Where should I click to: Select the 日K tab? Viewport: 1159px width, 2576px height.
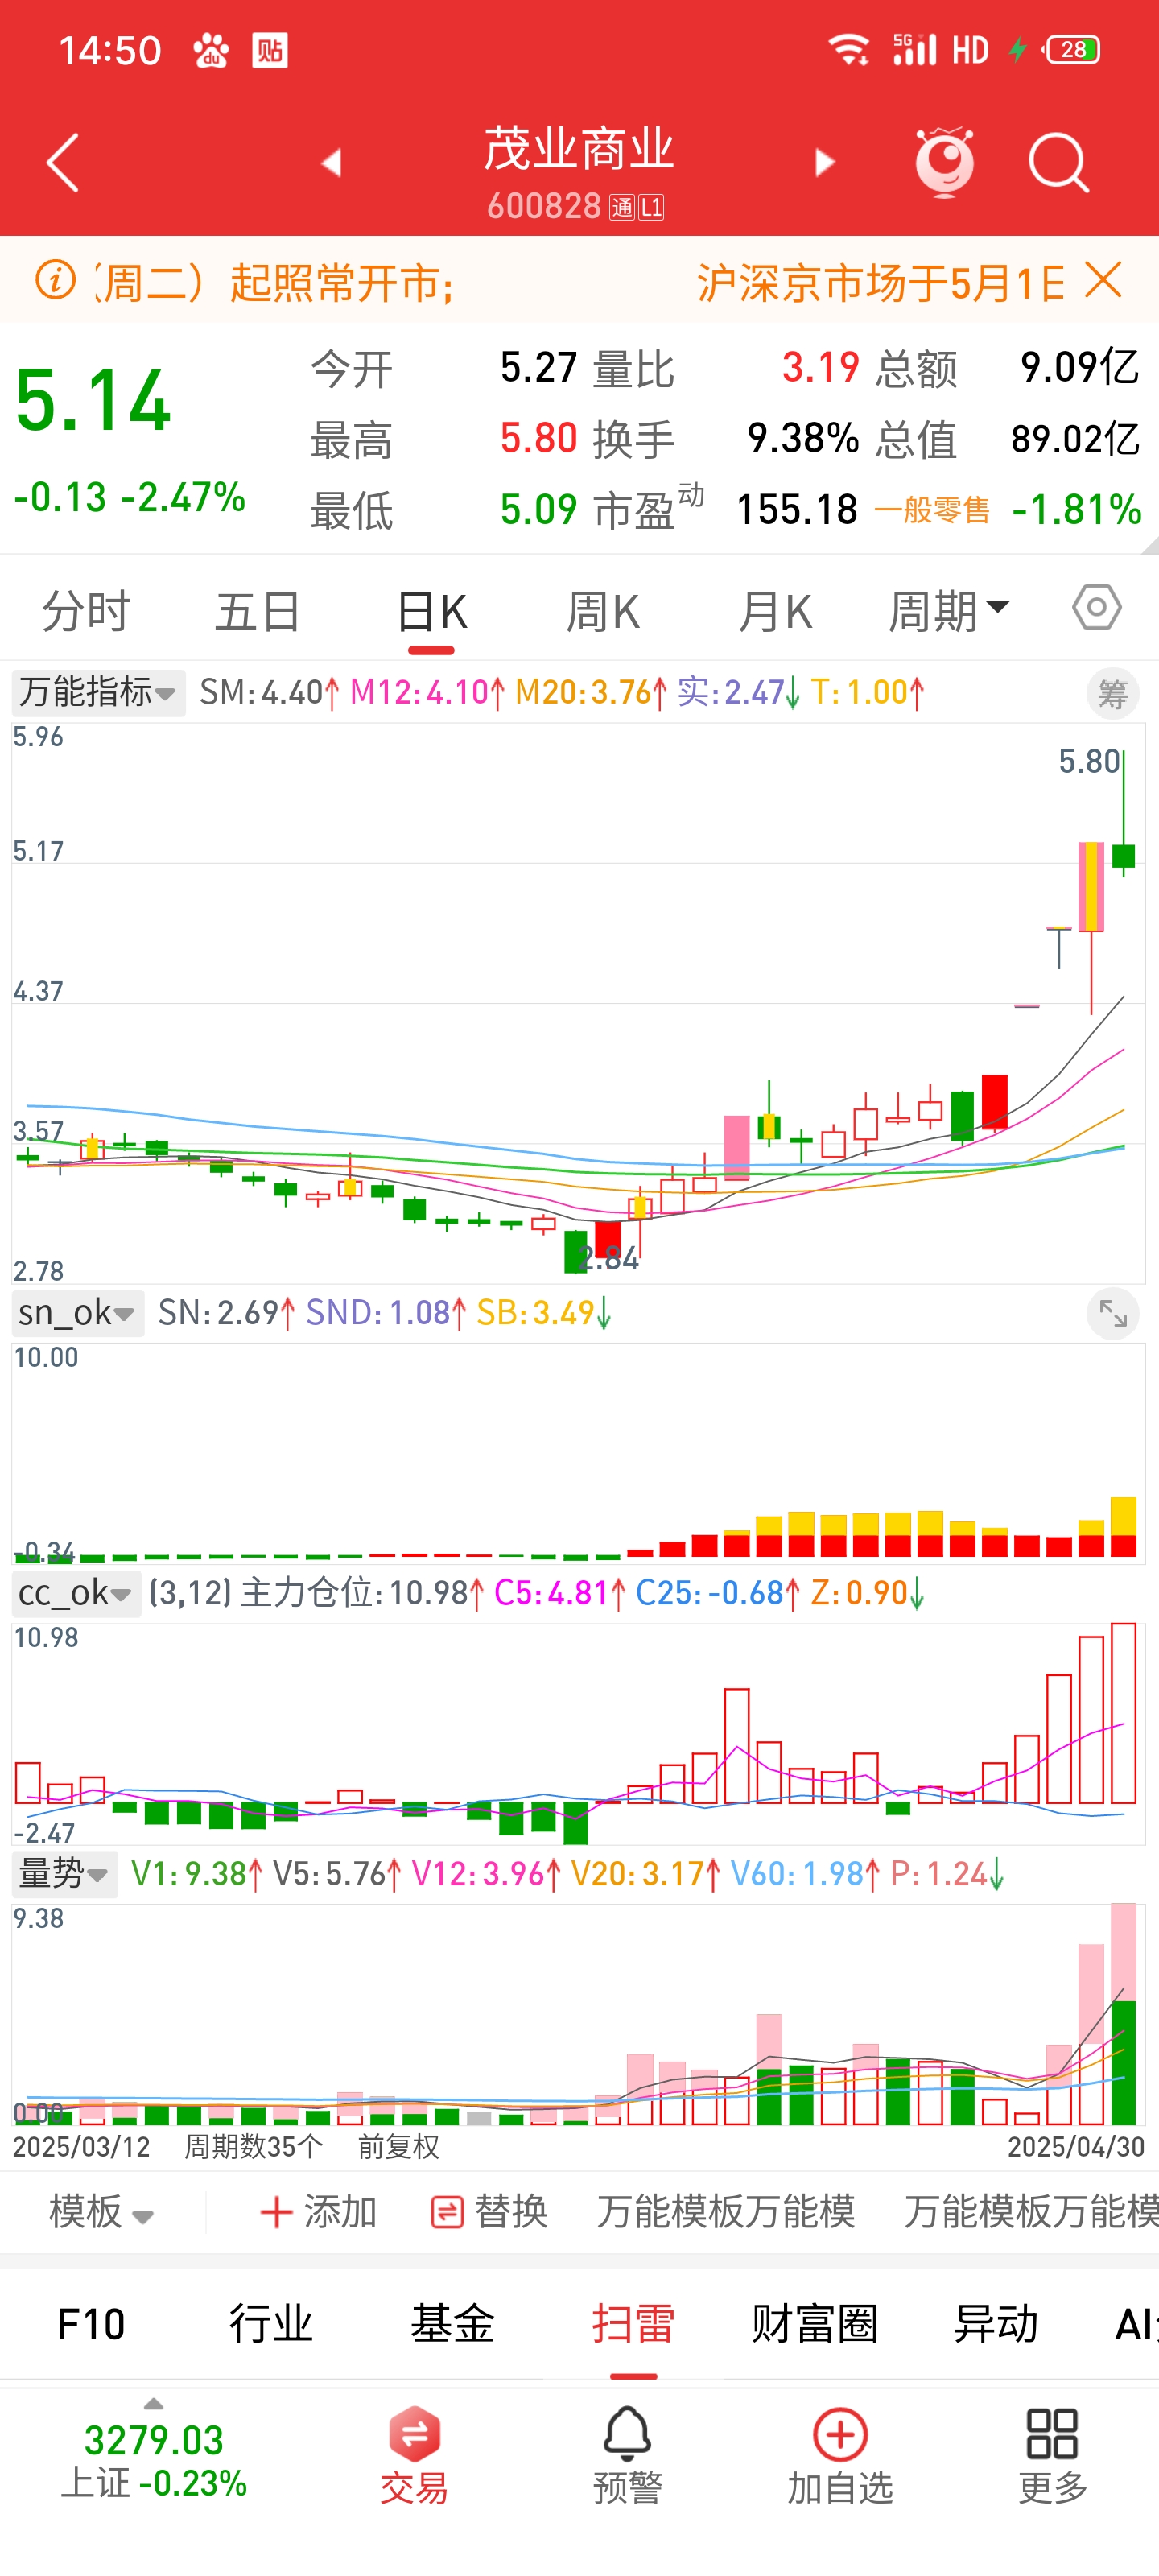pos(431,610)
